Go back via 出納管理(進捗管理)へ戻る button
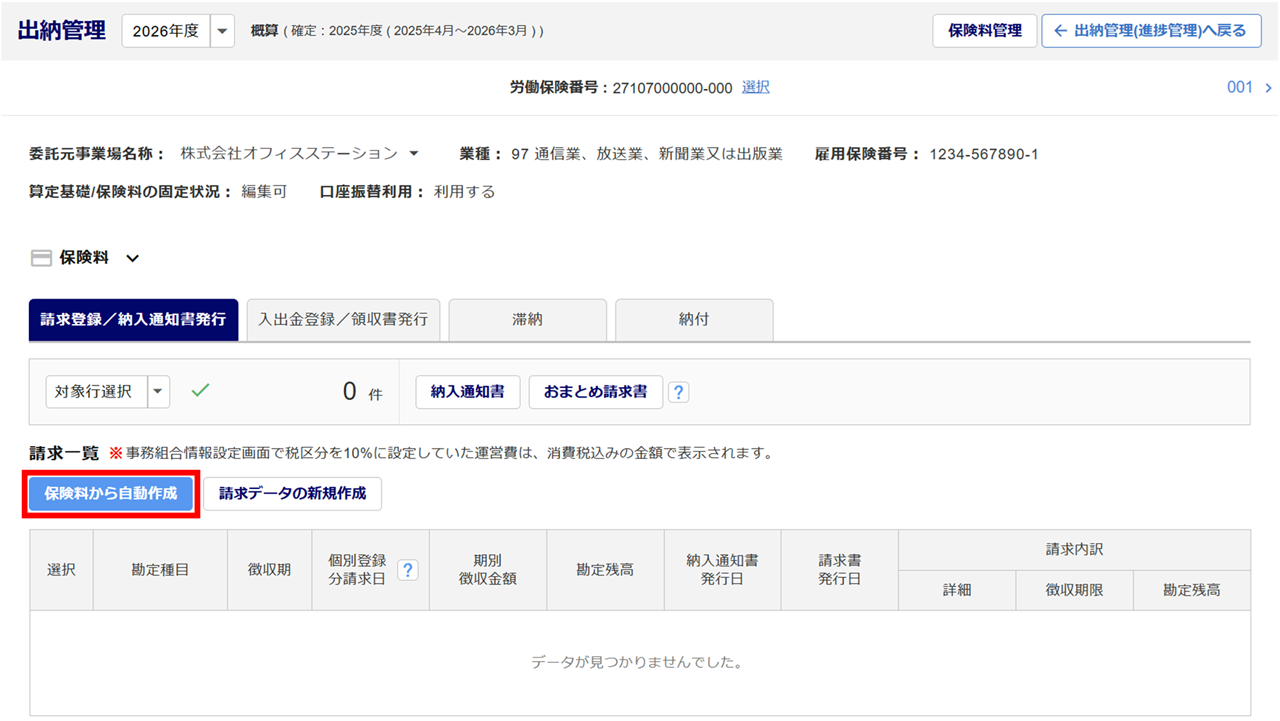The width and height of the screenshot is (1280, 721). [x=1151, y=31]
